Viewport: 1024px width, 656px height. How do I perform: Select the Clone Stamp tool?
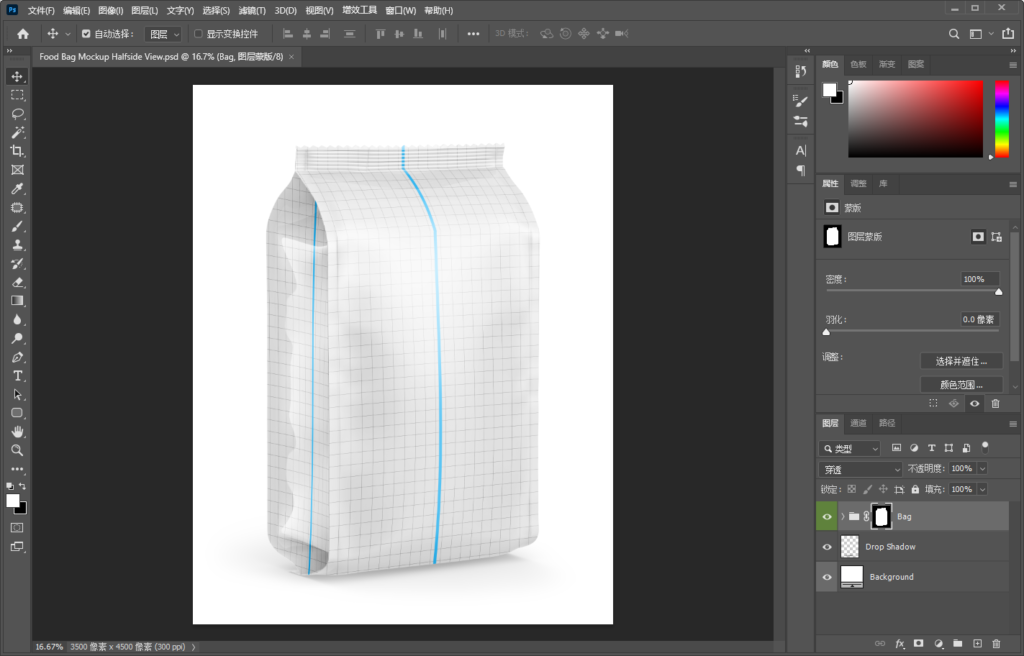[18, 245]
